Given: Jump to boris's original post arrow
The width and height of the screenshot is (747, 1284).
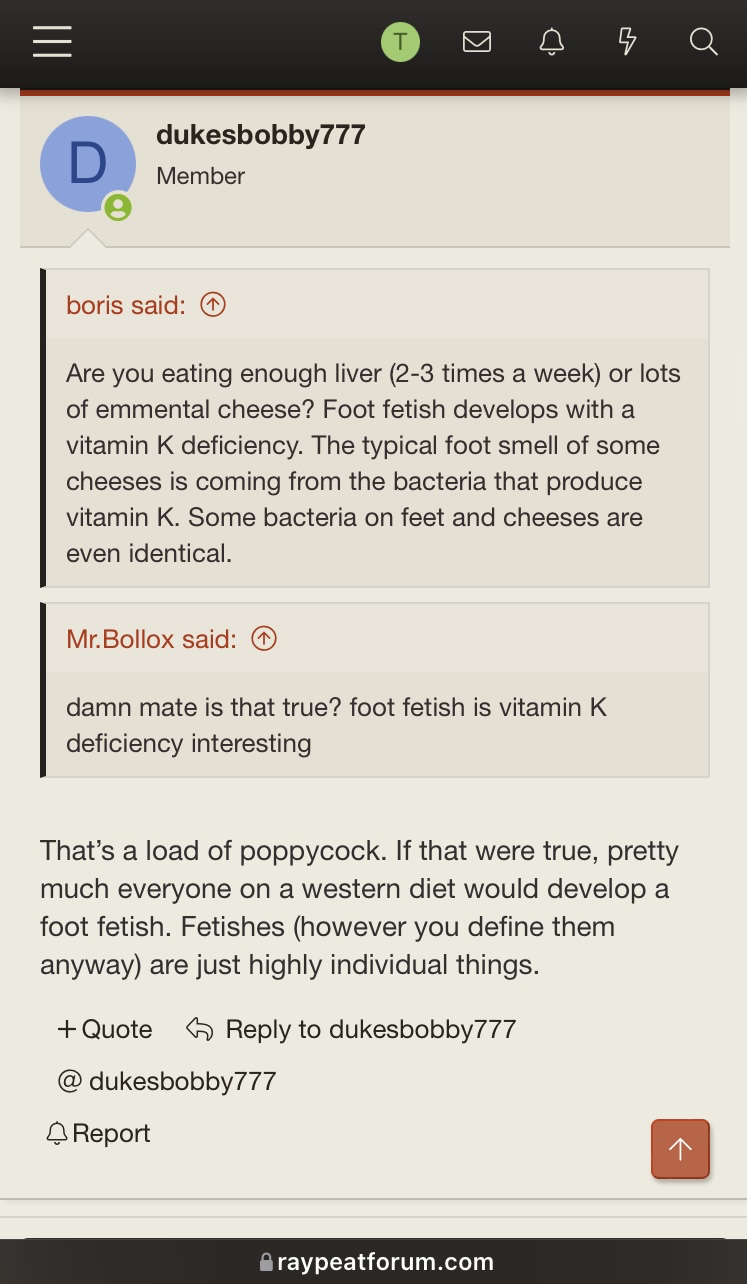Looking at the screenshot, I should click(x=213, y=305).
